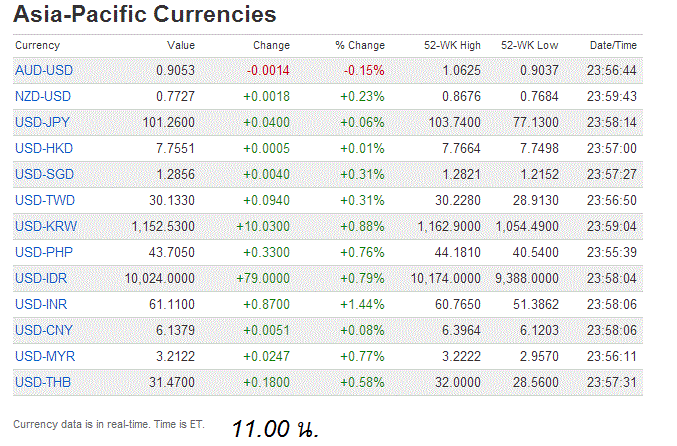The image size is (677, 446).
Task: Select the USD-HKD currency link
Action: tap(44, 148)
